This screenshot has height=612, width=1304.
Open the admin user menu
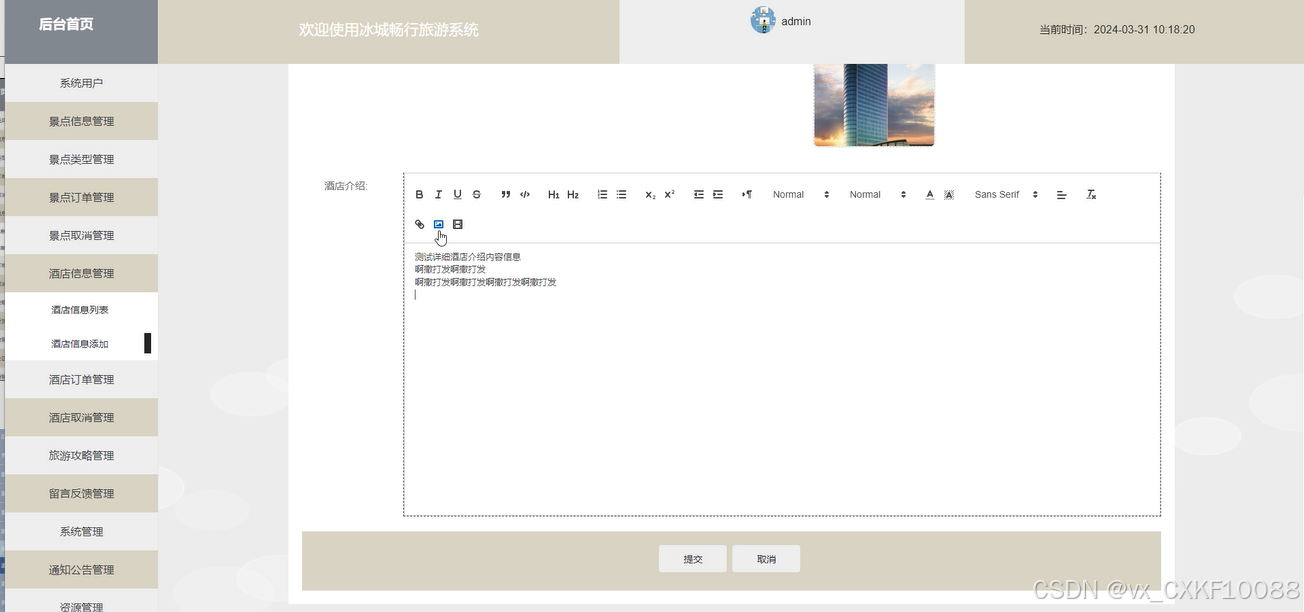796,21
